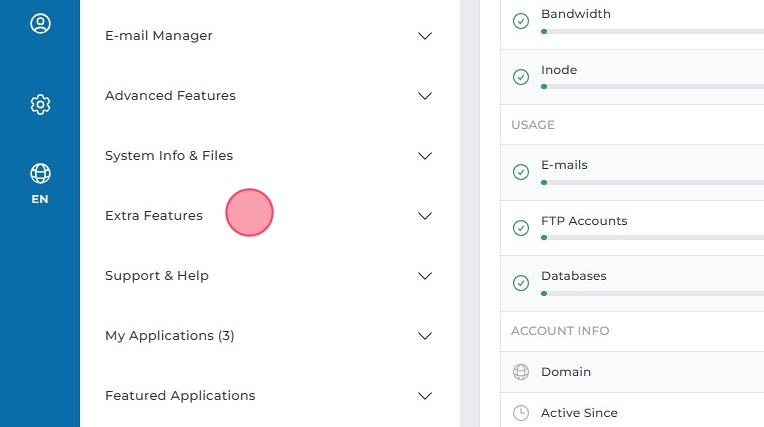The height and width of the screenshot is (427, 764).
Task: Click the Inode status check icon
Action: [521, 77]
